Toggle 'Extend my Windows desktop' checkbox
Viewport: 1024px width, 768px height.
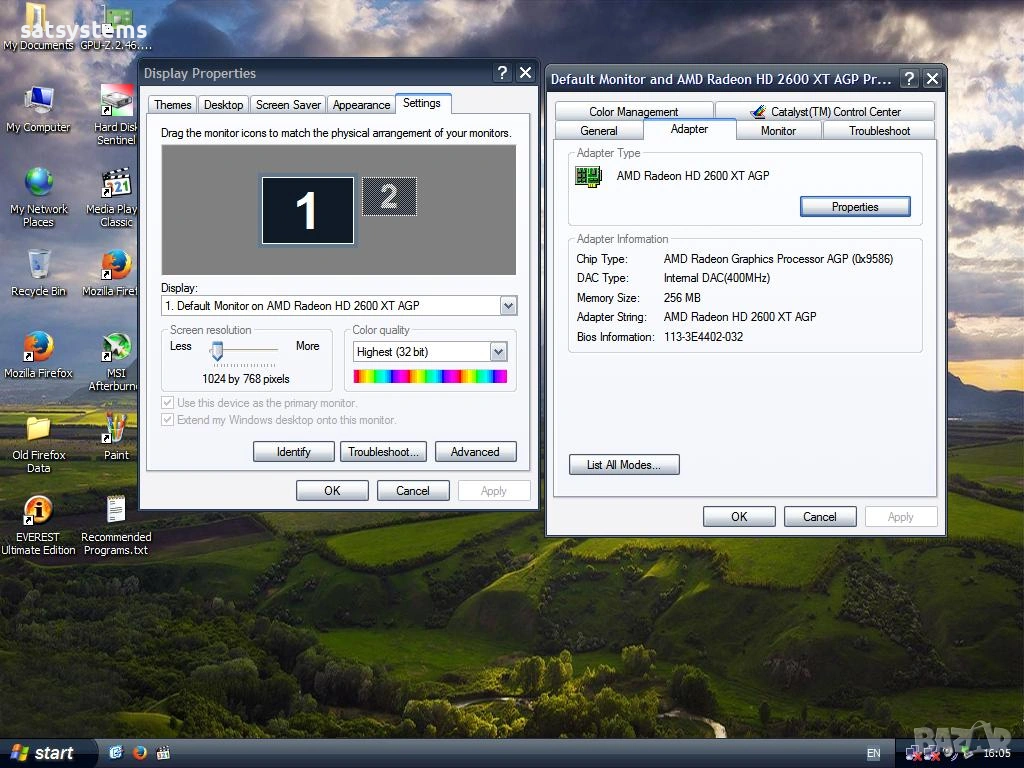pyautogui.click(x=168, y=420)
